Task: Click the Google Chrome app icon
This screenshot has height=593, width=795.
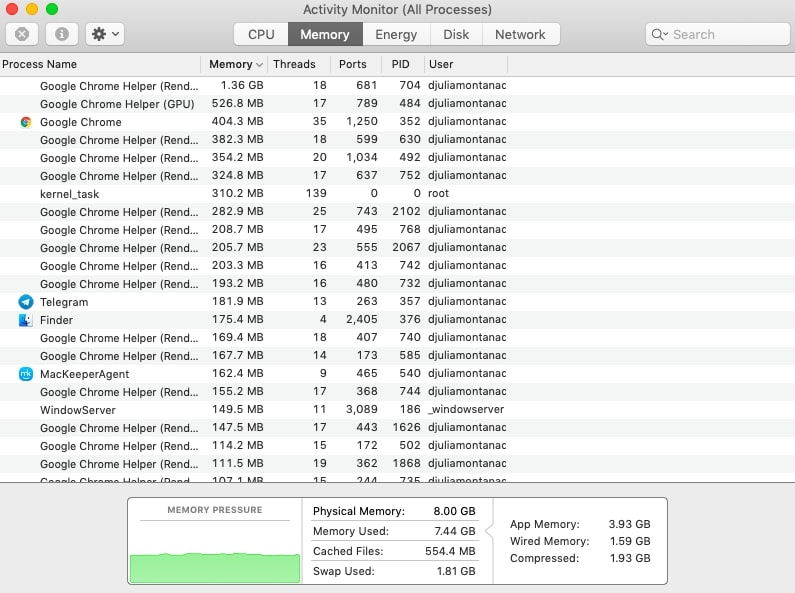Action: 26,122
